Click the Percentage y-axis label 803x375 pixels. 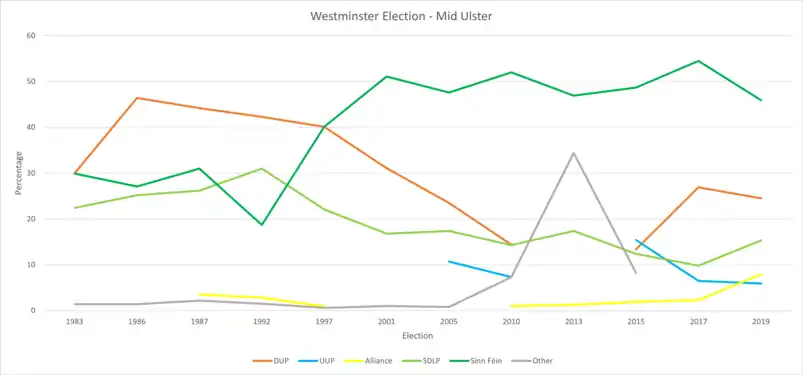18,173
